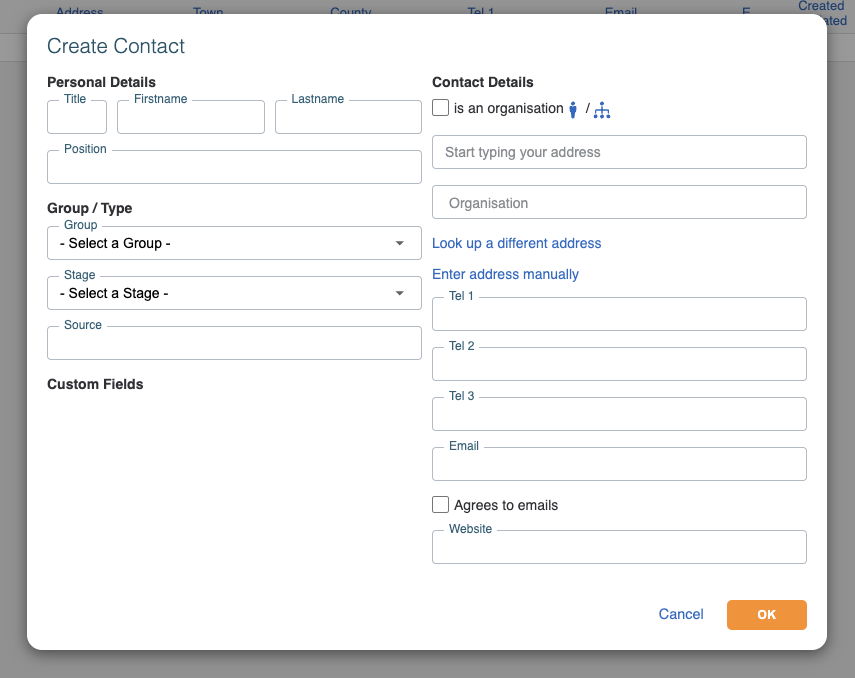Click the Stage dropdown arrow
This screenshot has height=678, width=855.
400,293
